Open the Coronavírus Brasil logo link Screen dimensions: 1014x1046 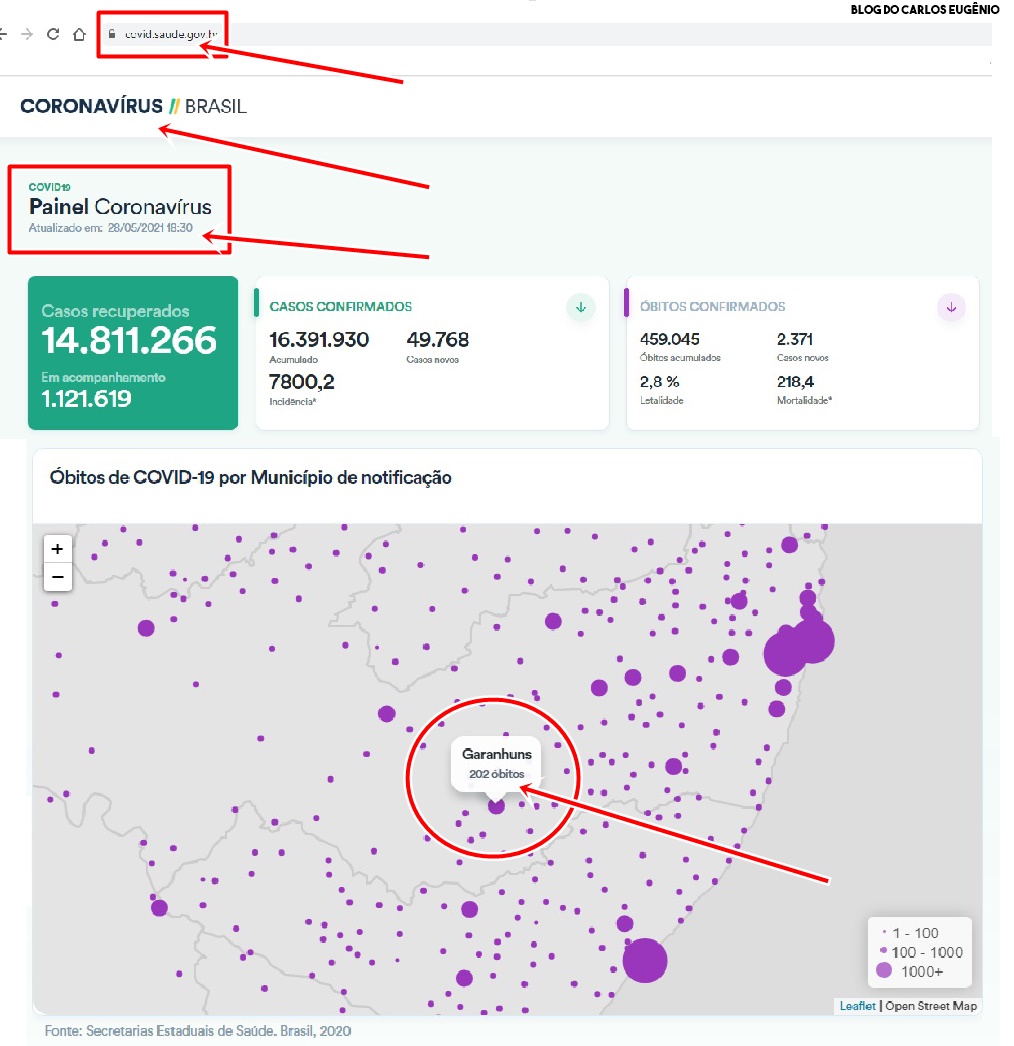133,106
